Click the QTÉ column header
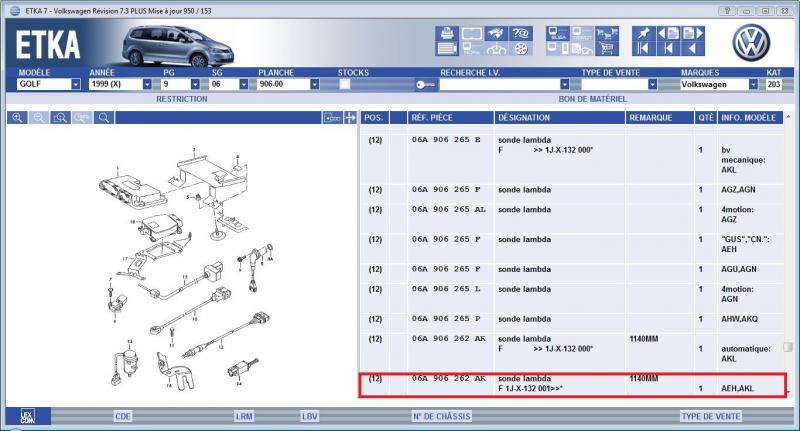Image resolution: width=800 pixels, height=431 pixels. click(706, 118)
